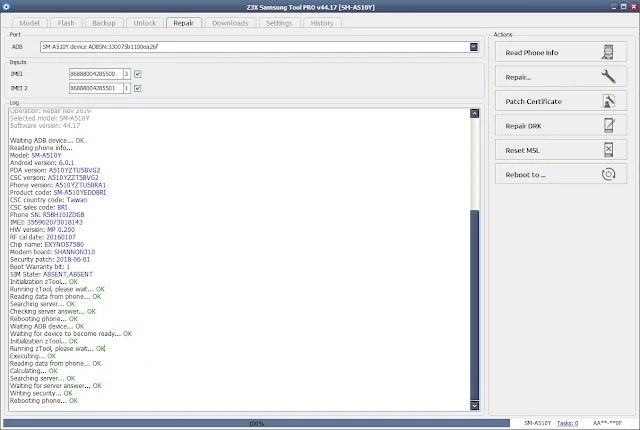Click the Calculating... OK log line
The height and width of the screenshot is (430, 640).
(33, 371)
